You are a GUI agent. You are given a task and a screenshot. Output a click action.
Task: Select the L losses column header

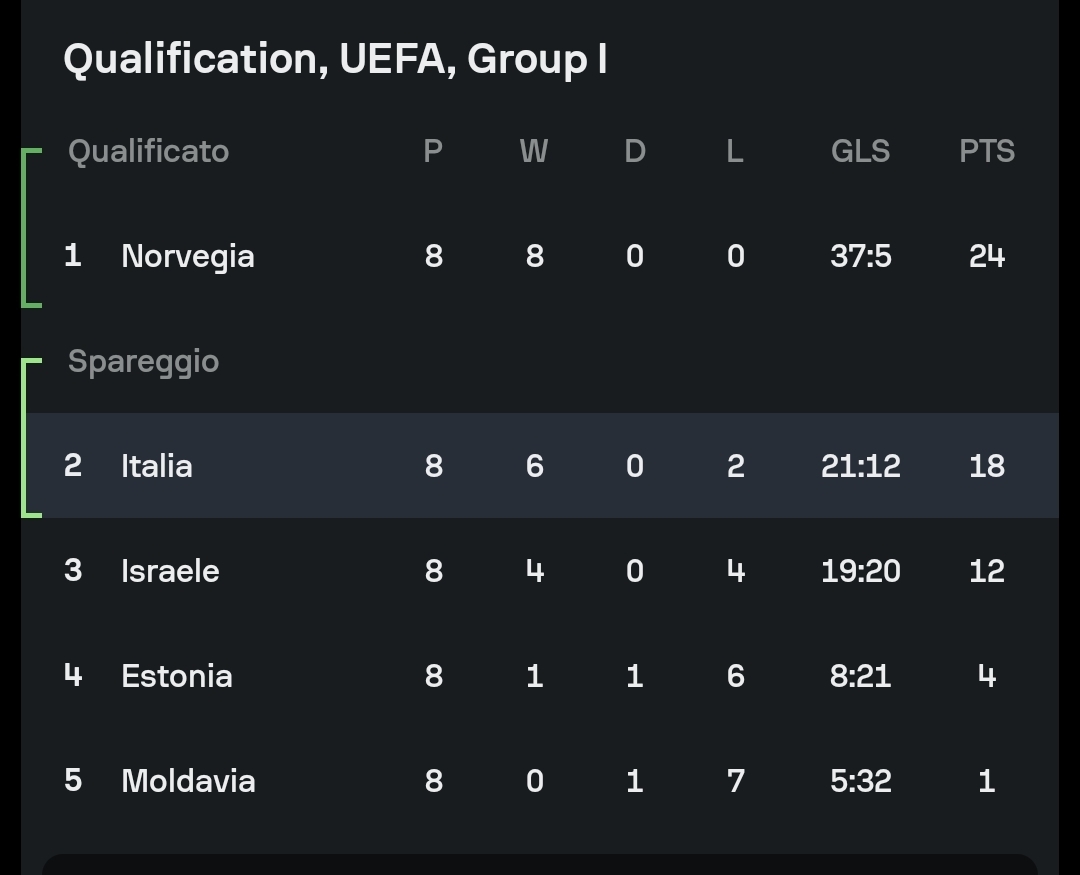(x=735, y=151)
